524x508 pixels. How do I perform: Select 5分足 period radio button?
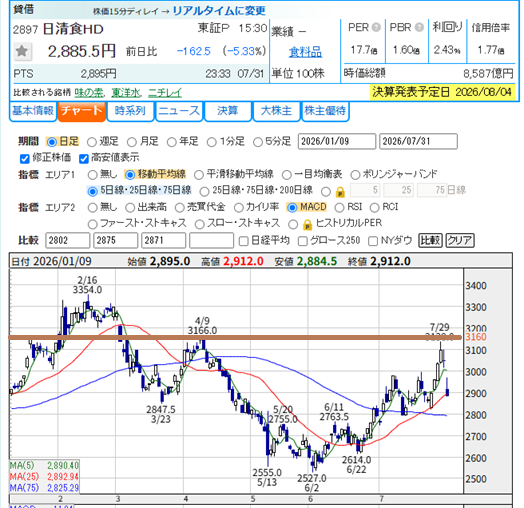(x=258, y=142)
